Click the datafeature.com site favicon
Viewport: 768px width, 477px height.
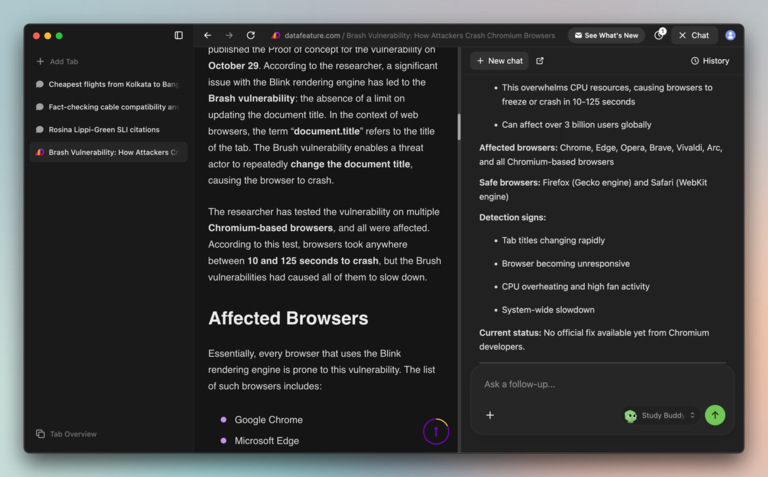[x=276, y=35]
